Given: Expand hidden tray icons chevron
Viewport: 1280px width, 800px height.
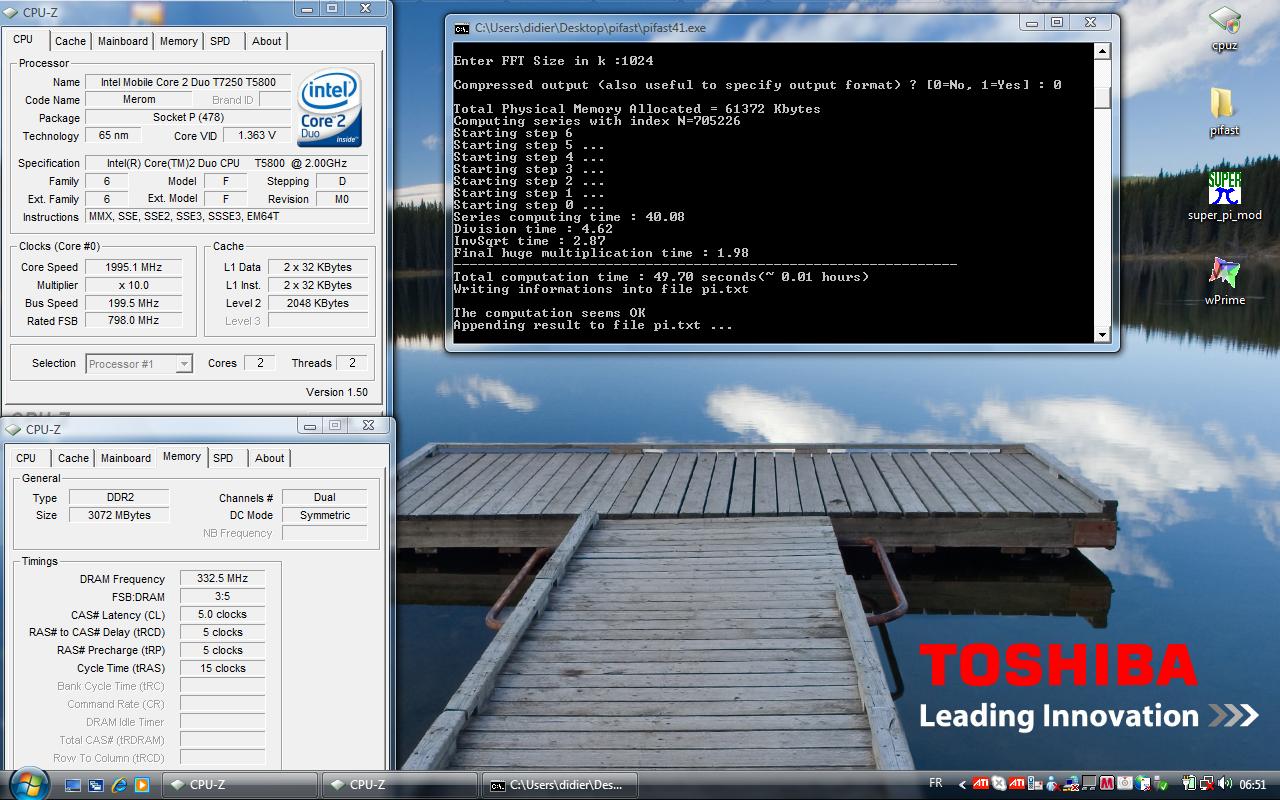Looking at the screenshot, I should 962,784.
